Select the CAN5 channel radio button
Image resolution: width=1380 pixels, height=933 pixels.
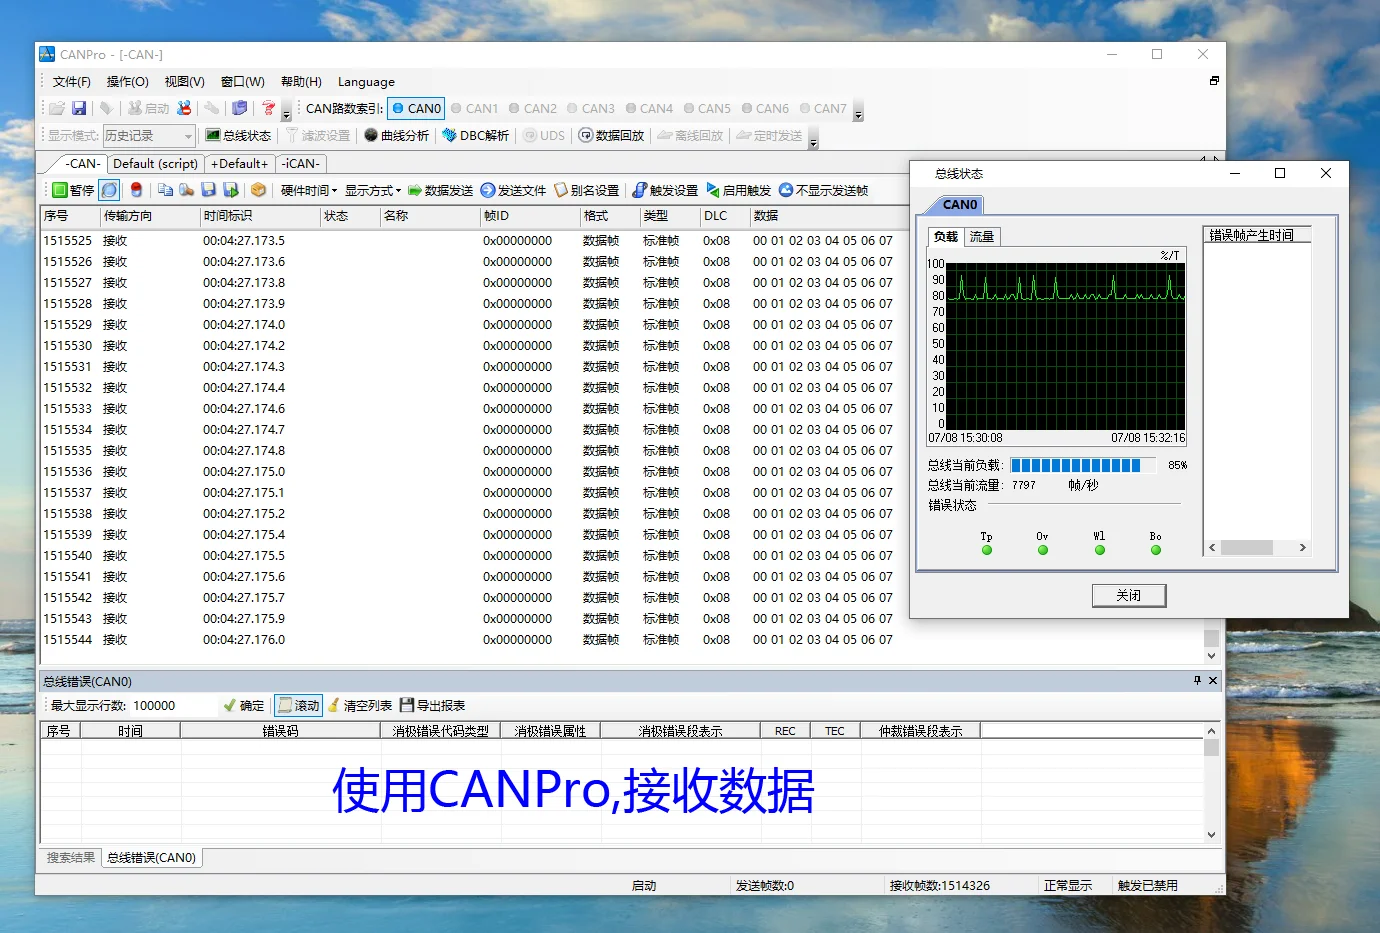point(707,108)
